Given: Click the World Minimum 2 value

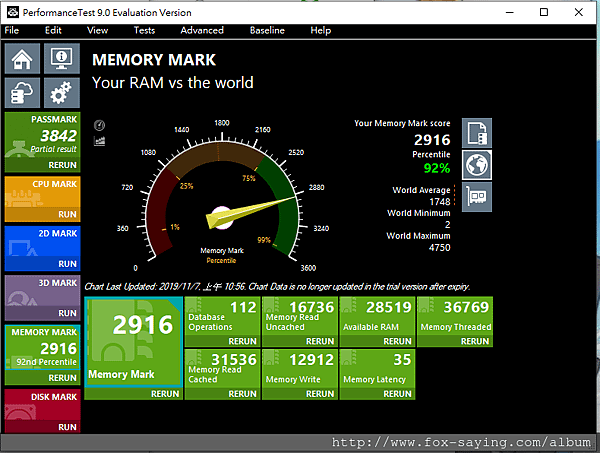Looking at the screenshot, I should 447,225.
